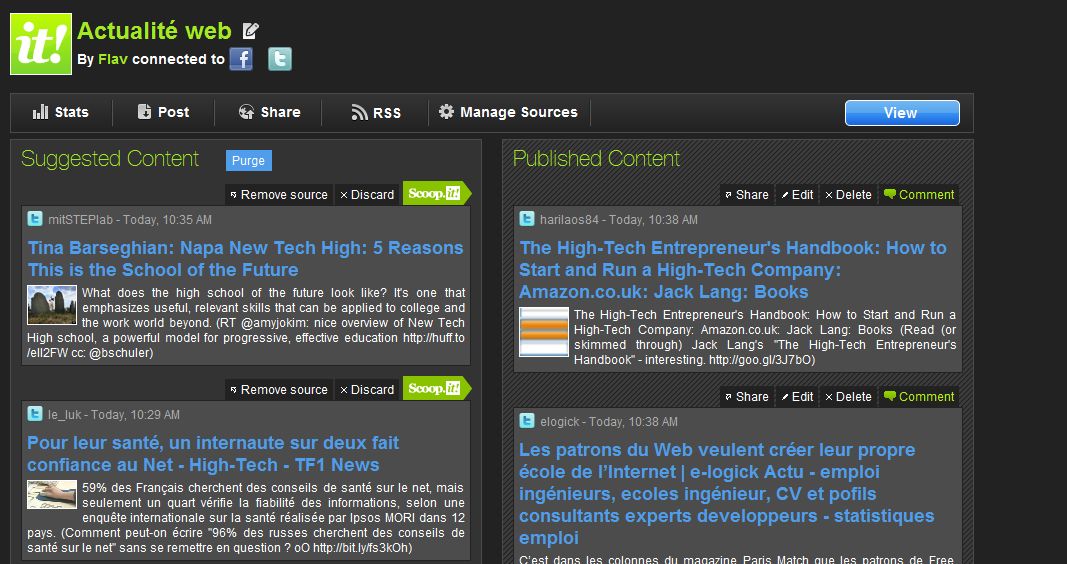Open Pour leur santé article title

pos(213,454)
